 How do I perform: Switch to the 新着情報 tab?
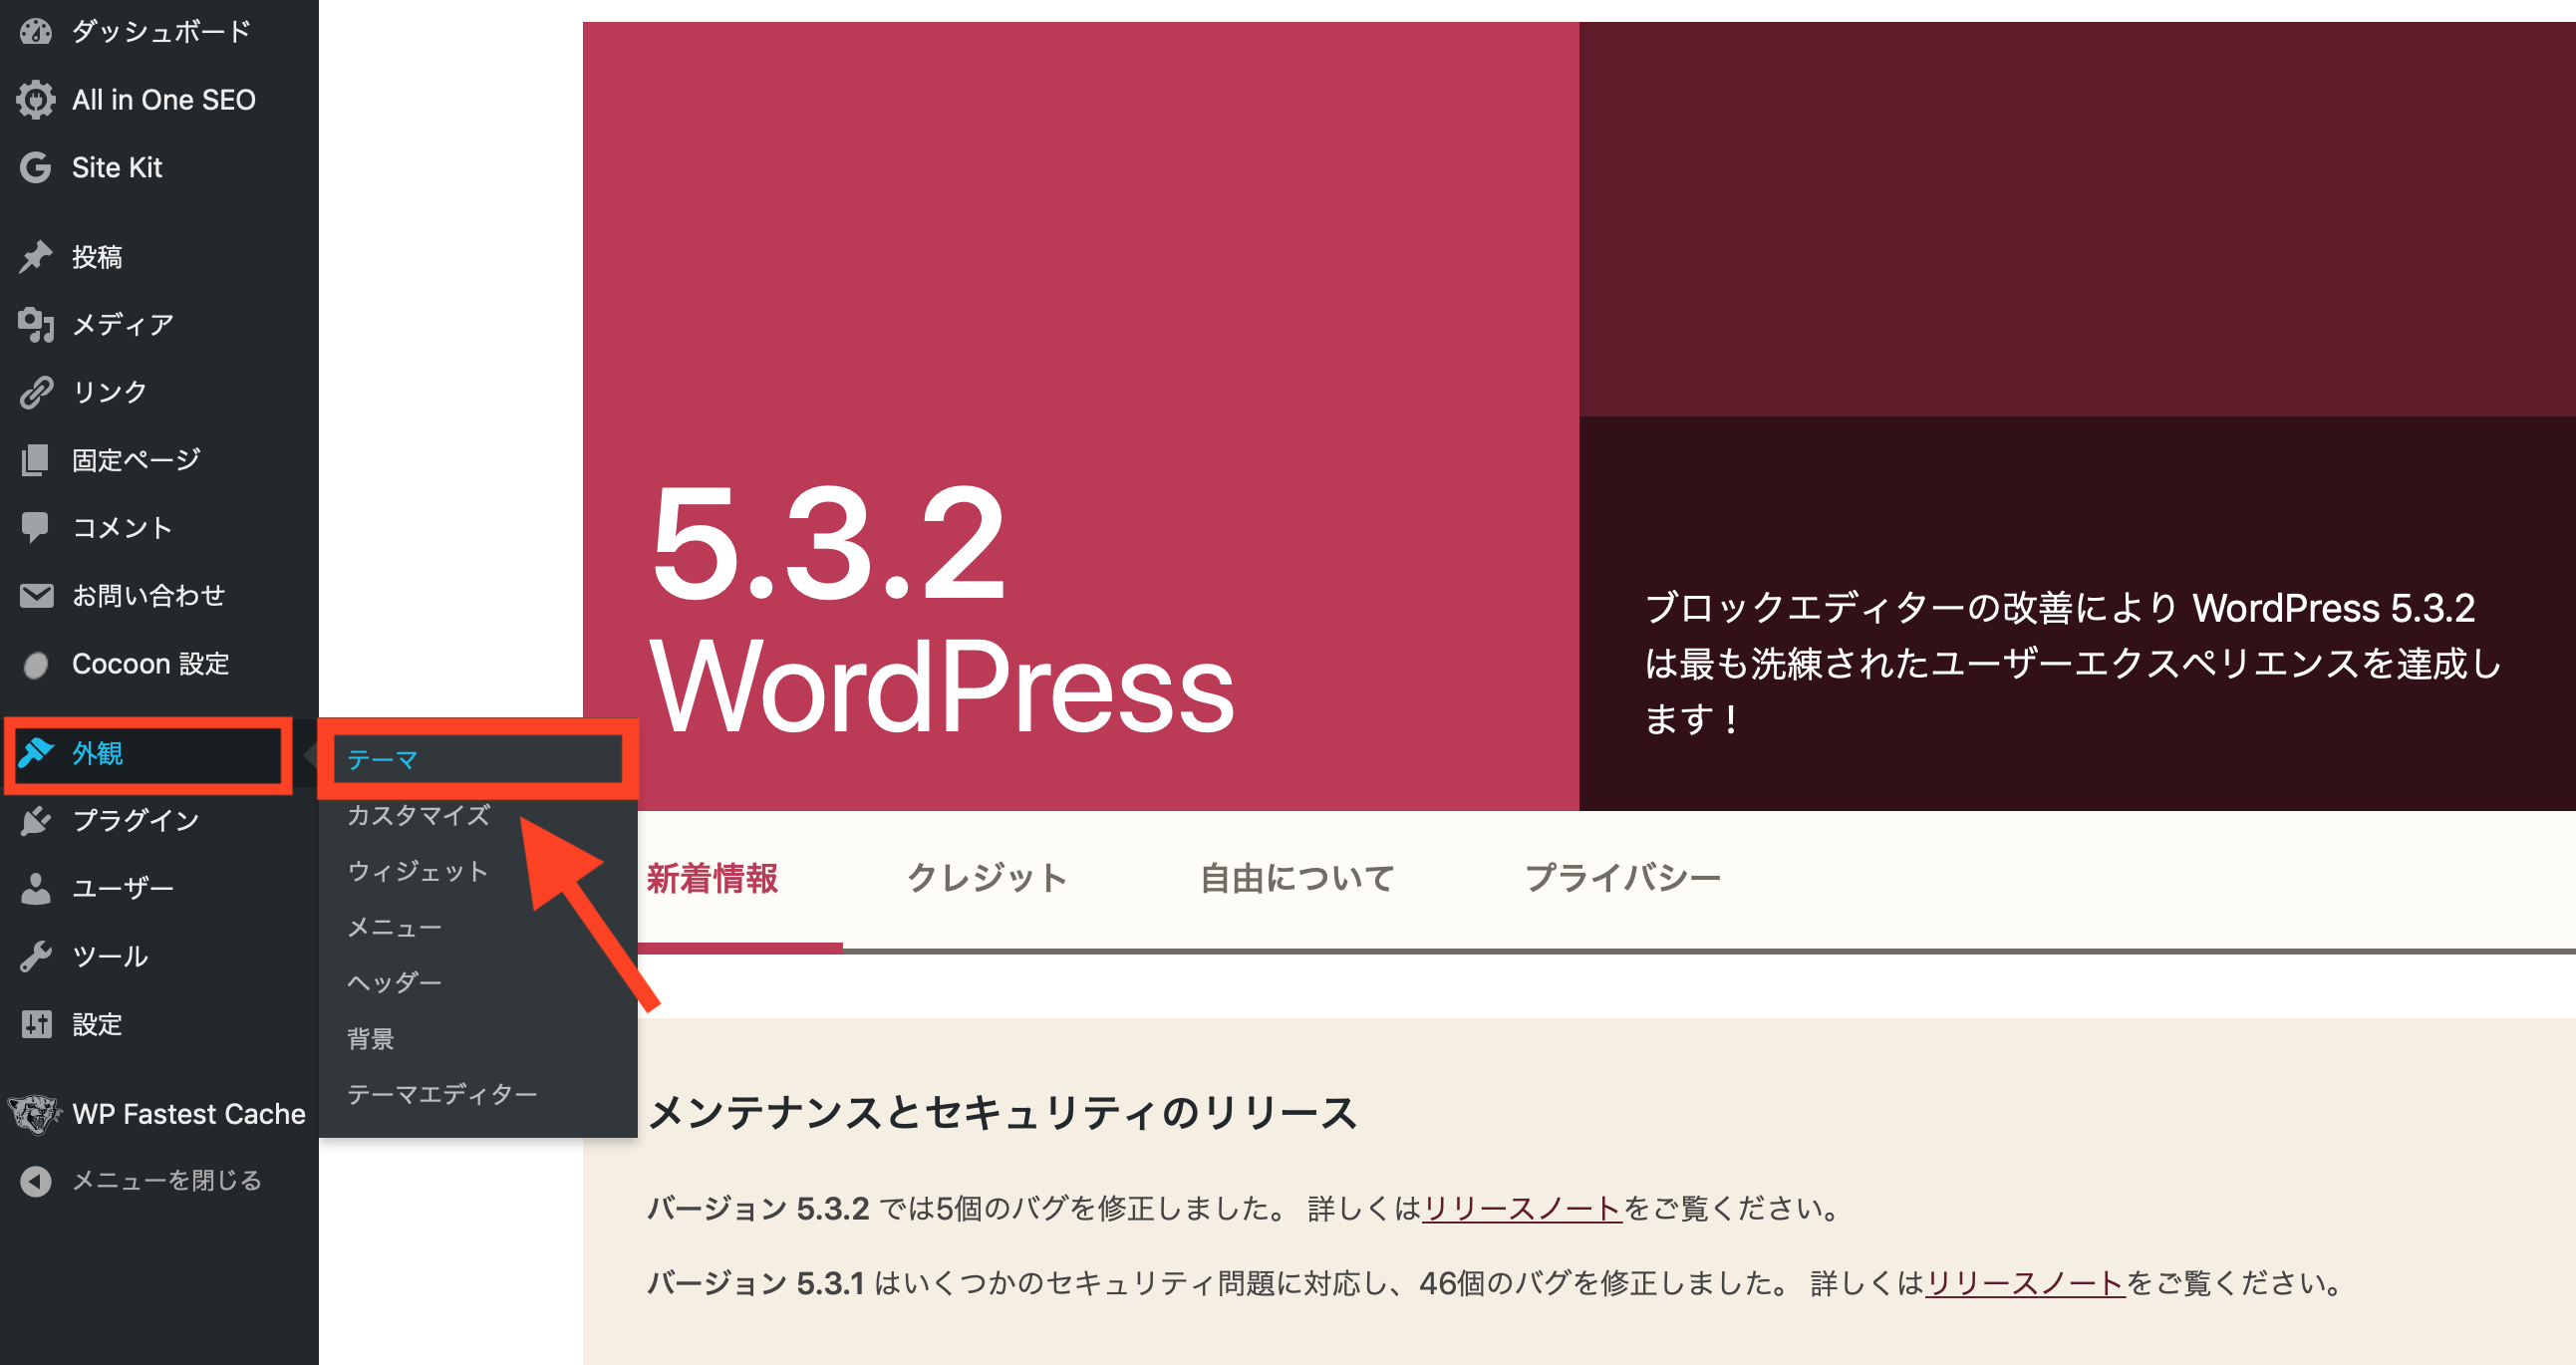tap(712, 878)
